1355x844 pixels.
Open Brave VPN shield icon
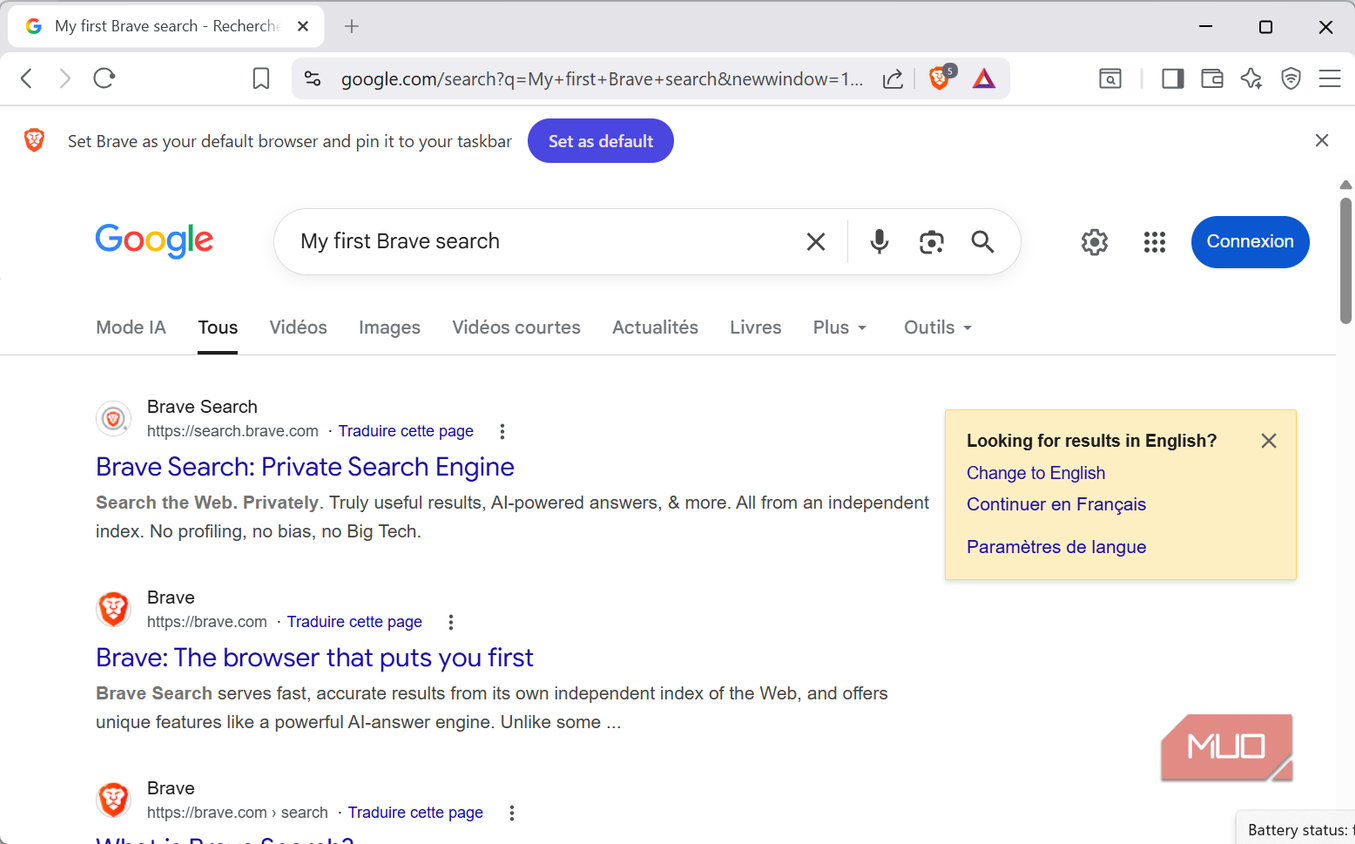(1291, 79)
